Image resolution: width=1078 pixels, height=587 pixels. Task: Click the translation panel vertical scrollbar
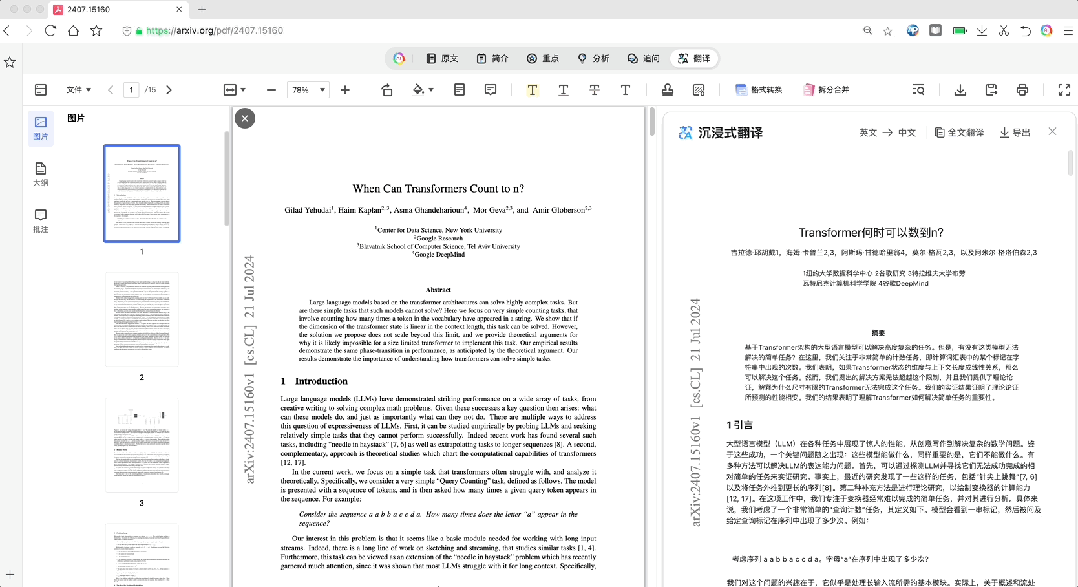pyautogui.click(x=1070, y=164)
